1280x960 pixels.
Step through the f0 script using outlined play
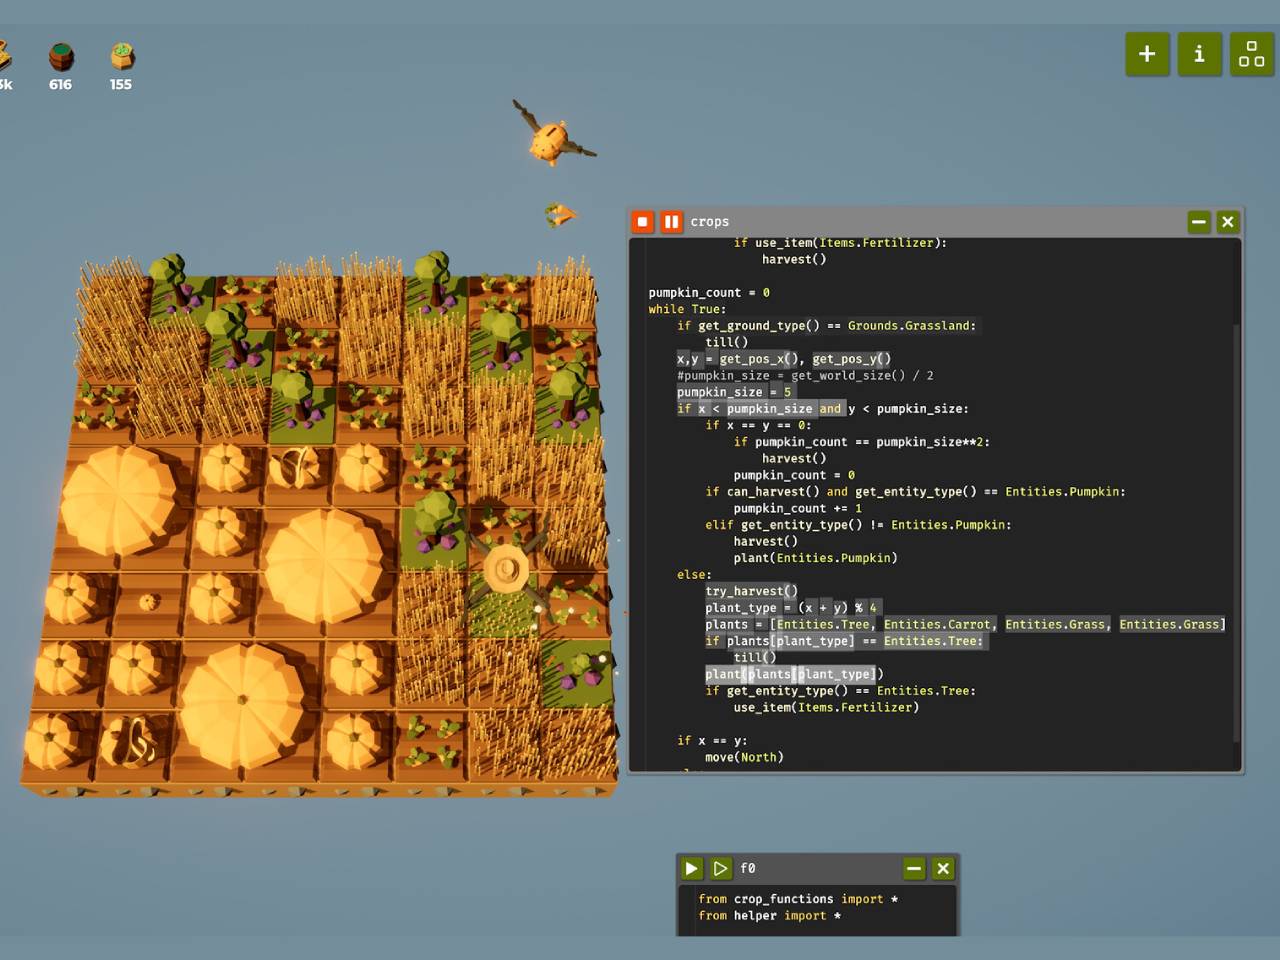pos(720,868)
